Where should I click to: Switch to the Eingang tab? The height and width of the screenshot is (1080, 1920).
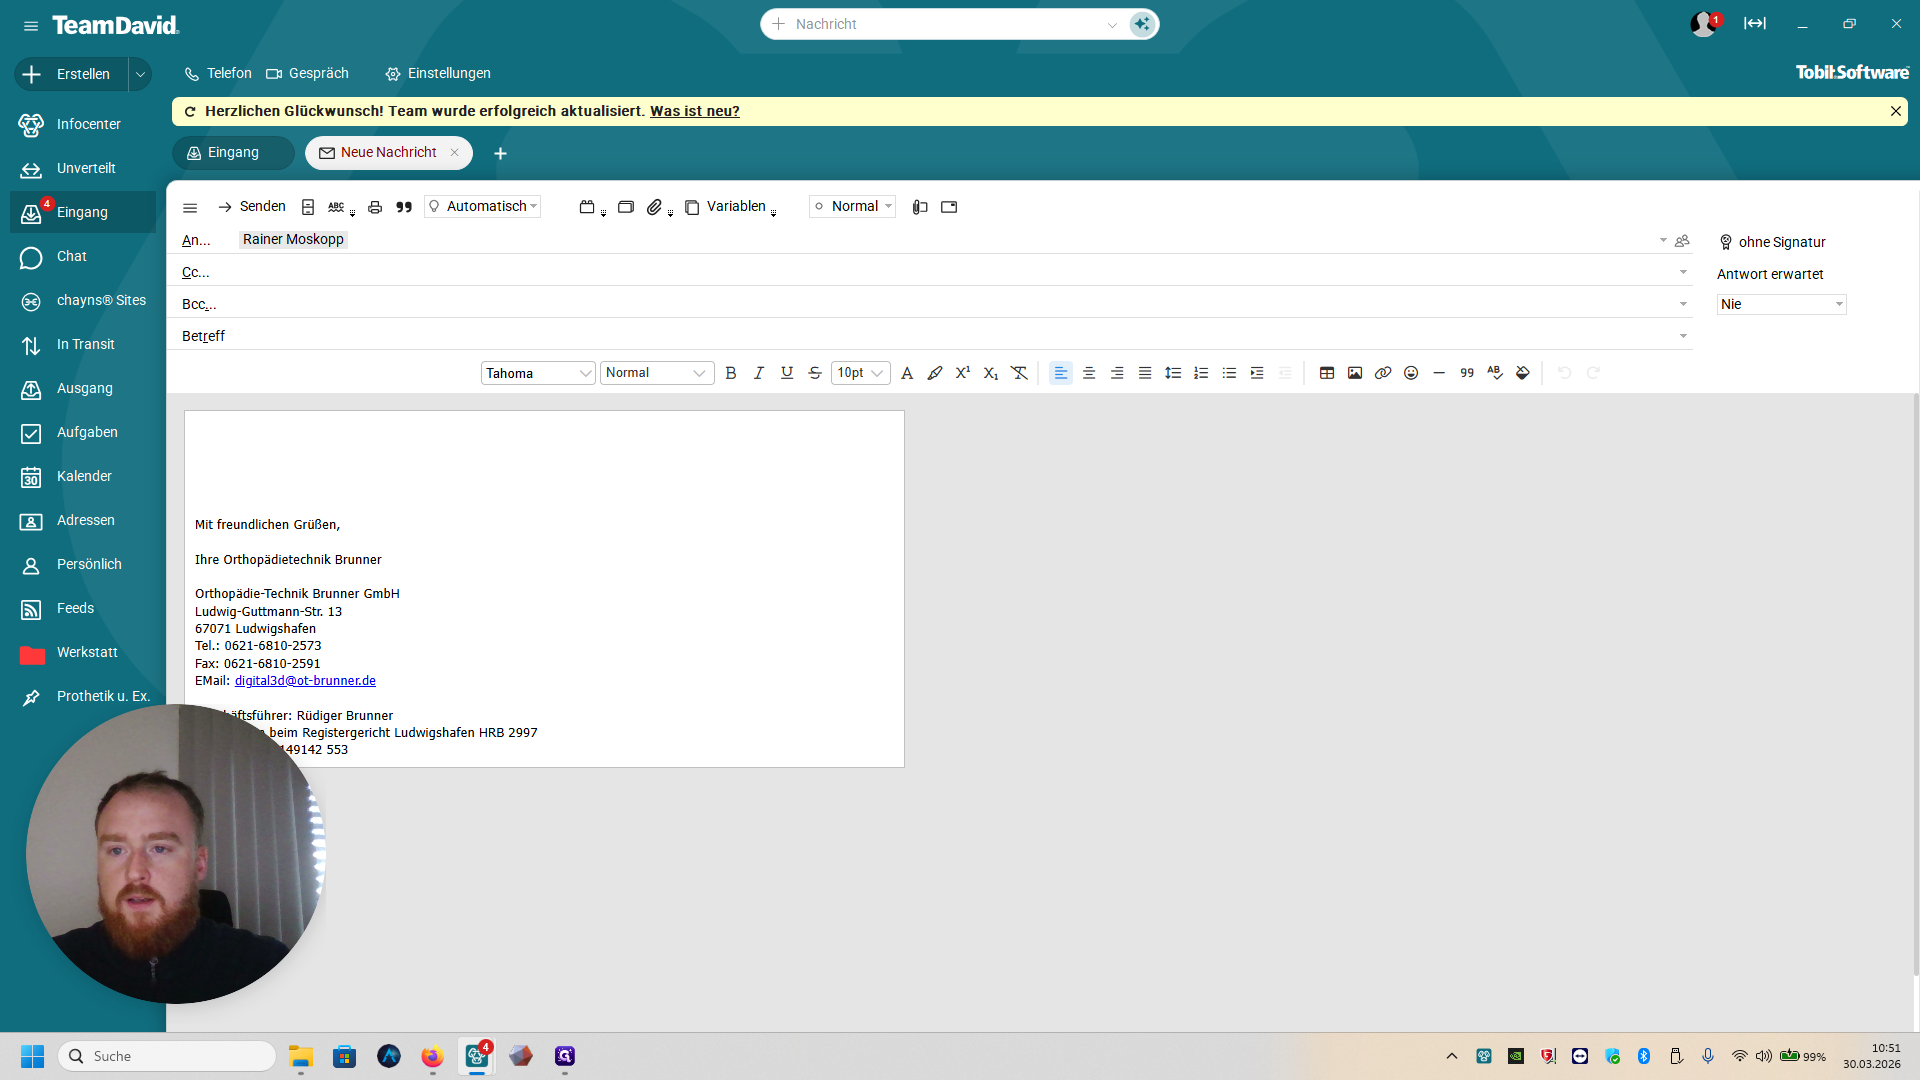coord(233,152)
